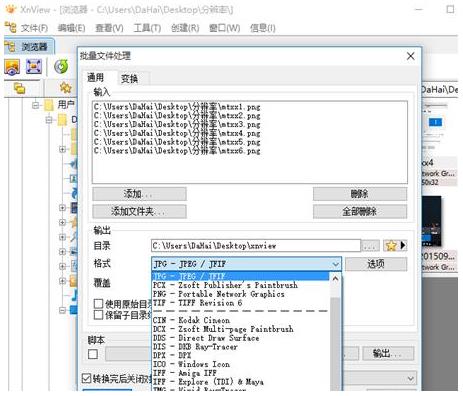Click the browse ... button beside directory
Viewport: 463px width, 396px height.
[x=370, y=246]
